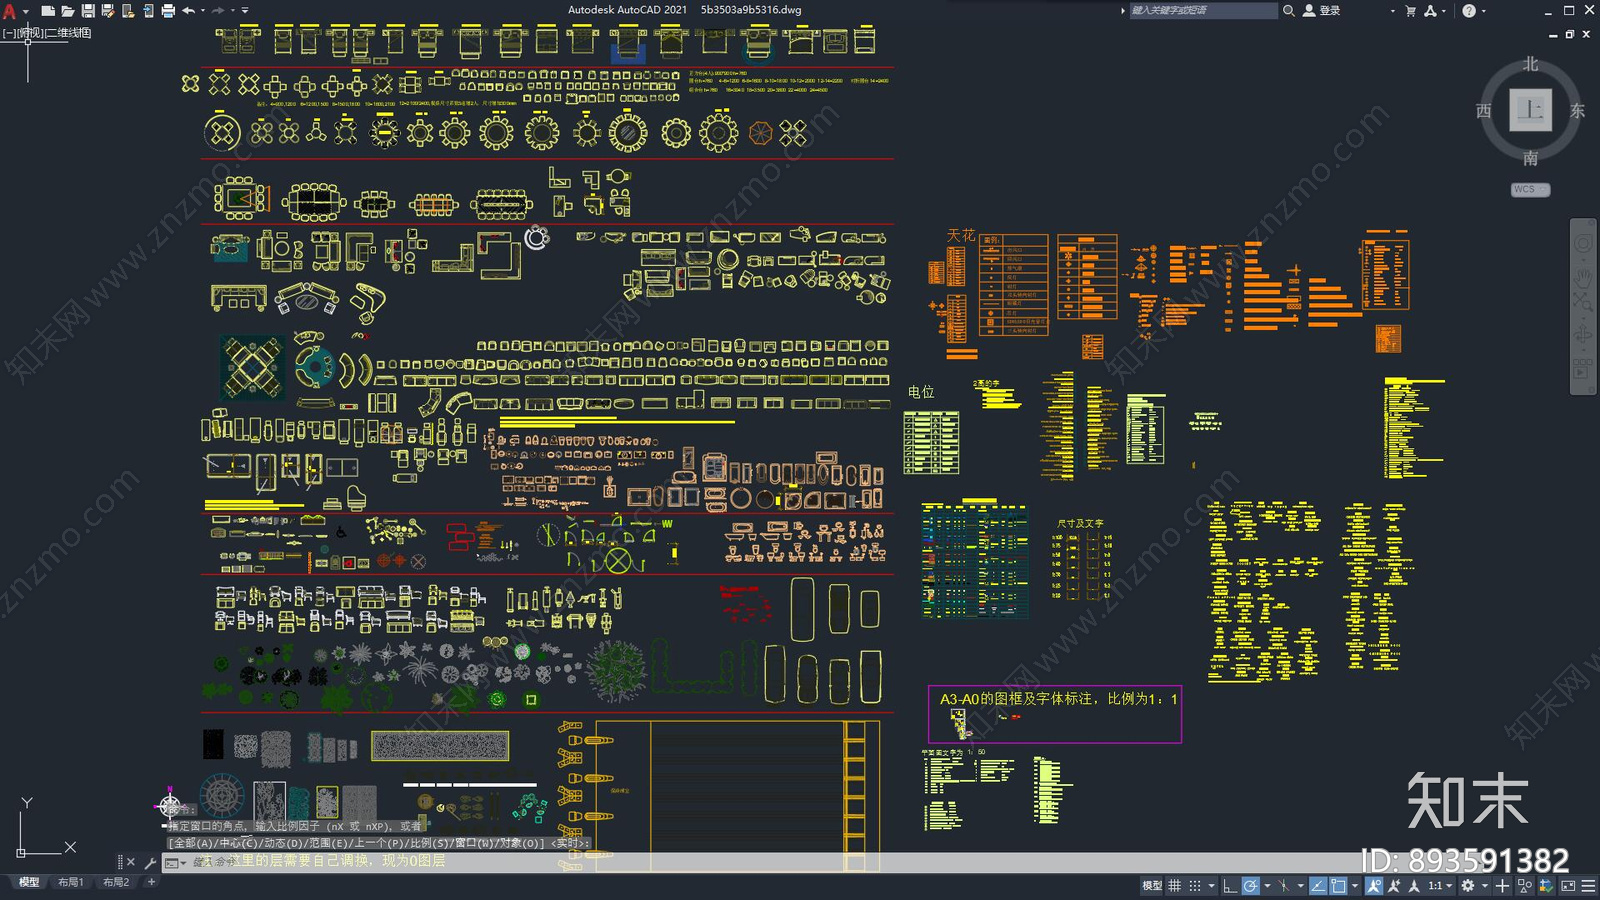Viewport: 1600px width, 900px height.
Task: Click the annotation monitor plus icon
Action: 1502,886
